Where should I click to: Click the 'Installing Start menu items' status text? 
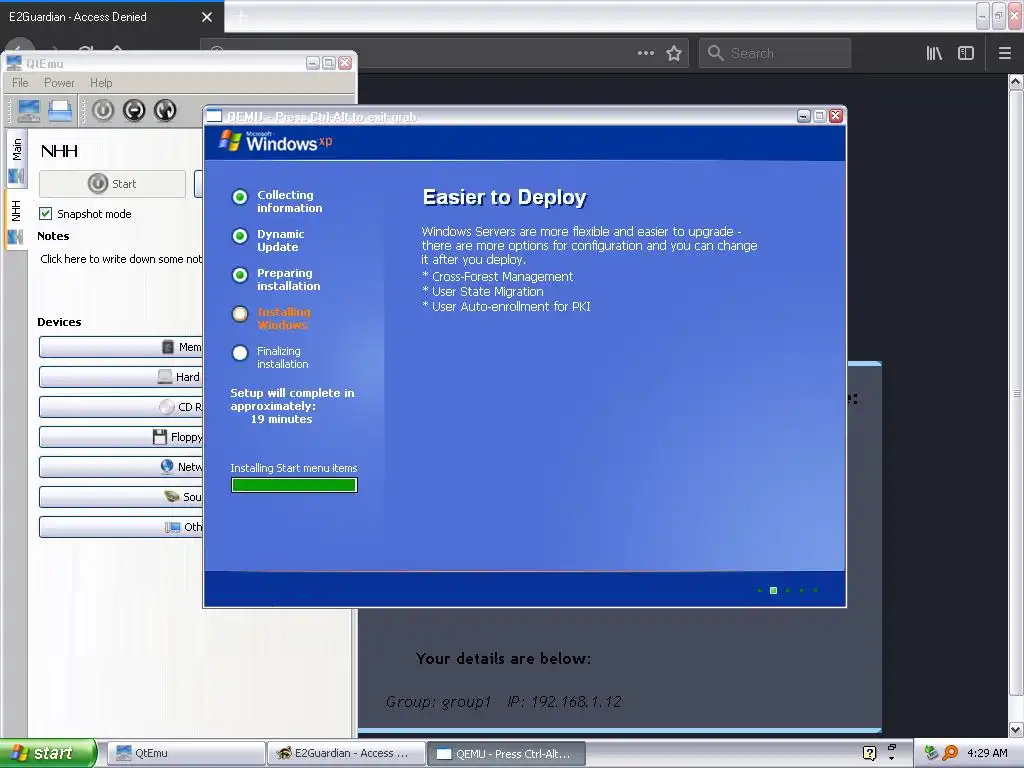(x=294, y=468)
